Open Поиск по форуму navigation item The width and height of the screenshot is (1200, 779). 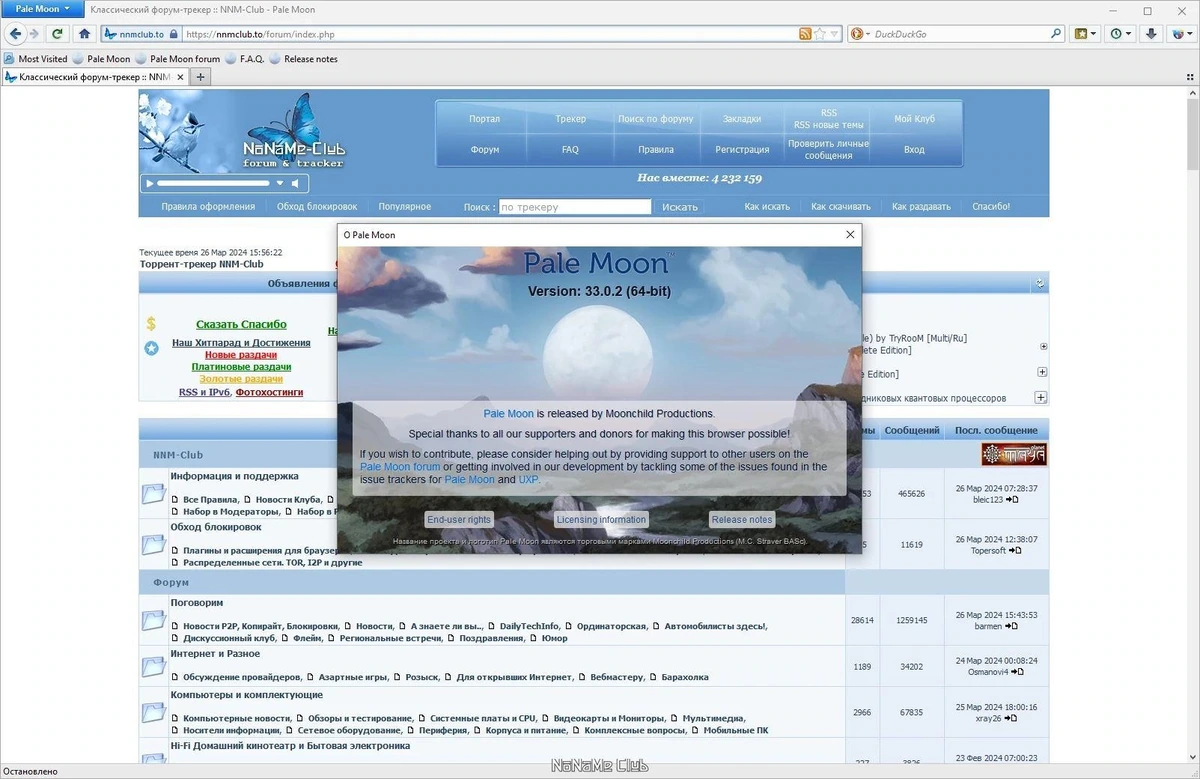click(655, 119)
